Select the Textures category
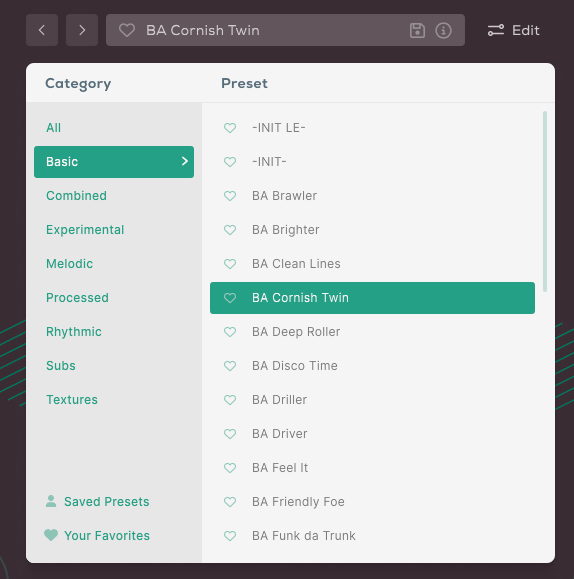This screenshot has width=574, height=579. (x=72, y=400)
